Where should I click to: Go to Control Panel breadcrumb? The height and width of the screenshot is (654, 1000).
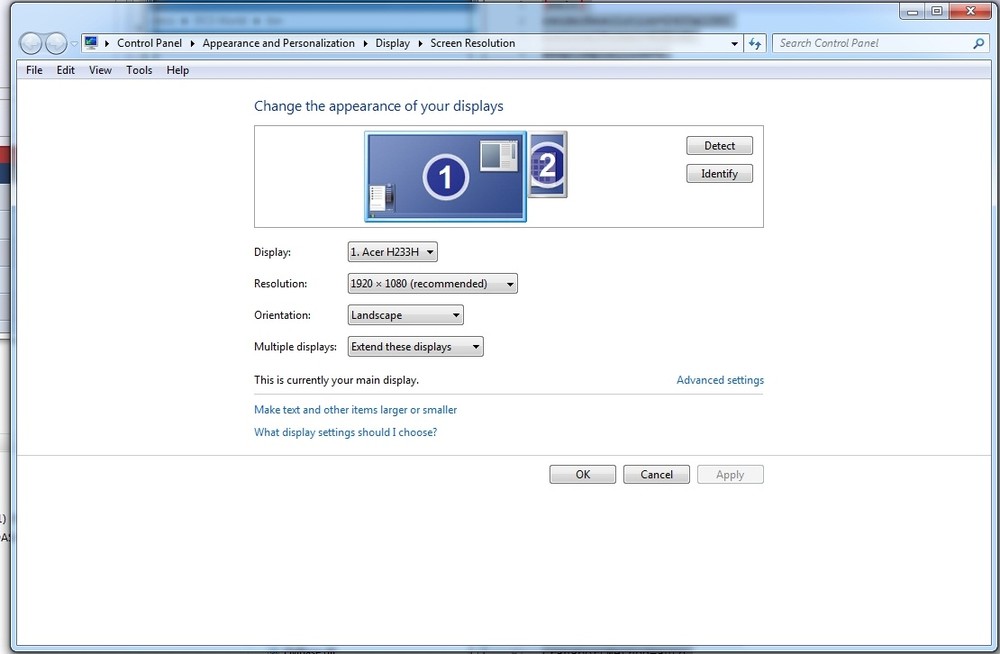149,43
